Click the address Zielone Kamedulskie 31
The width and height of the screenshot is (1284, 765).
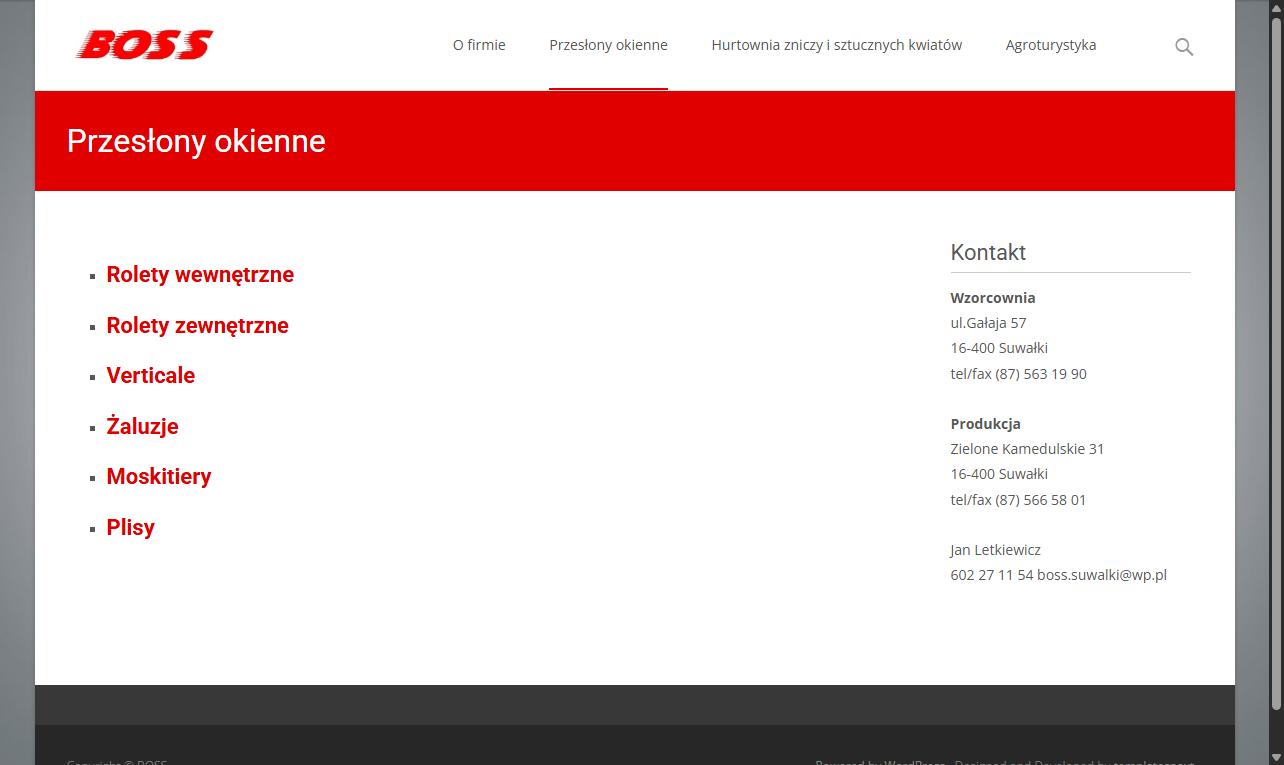[1027, 449]
